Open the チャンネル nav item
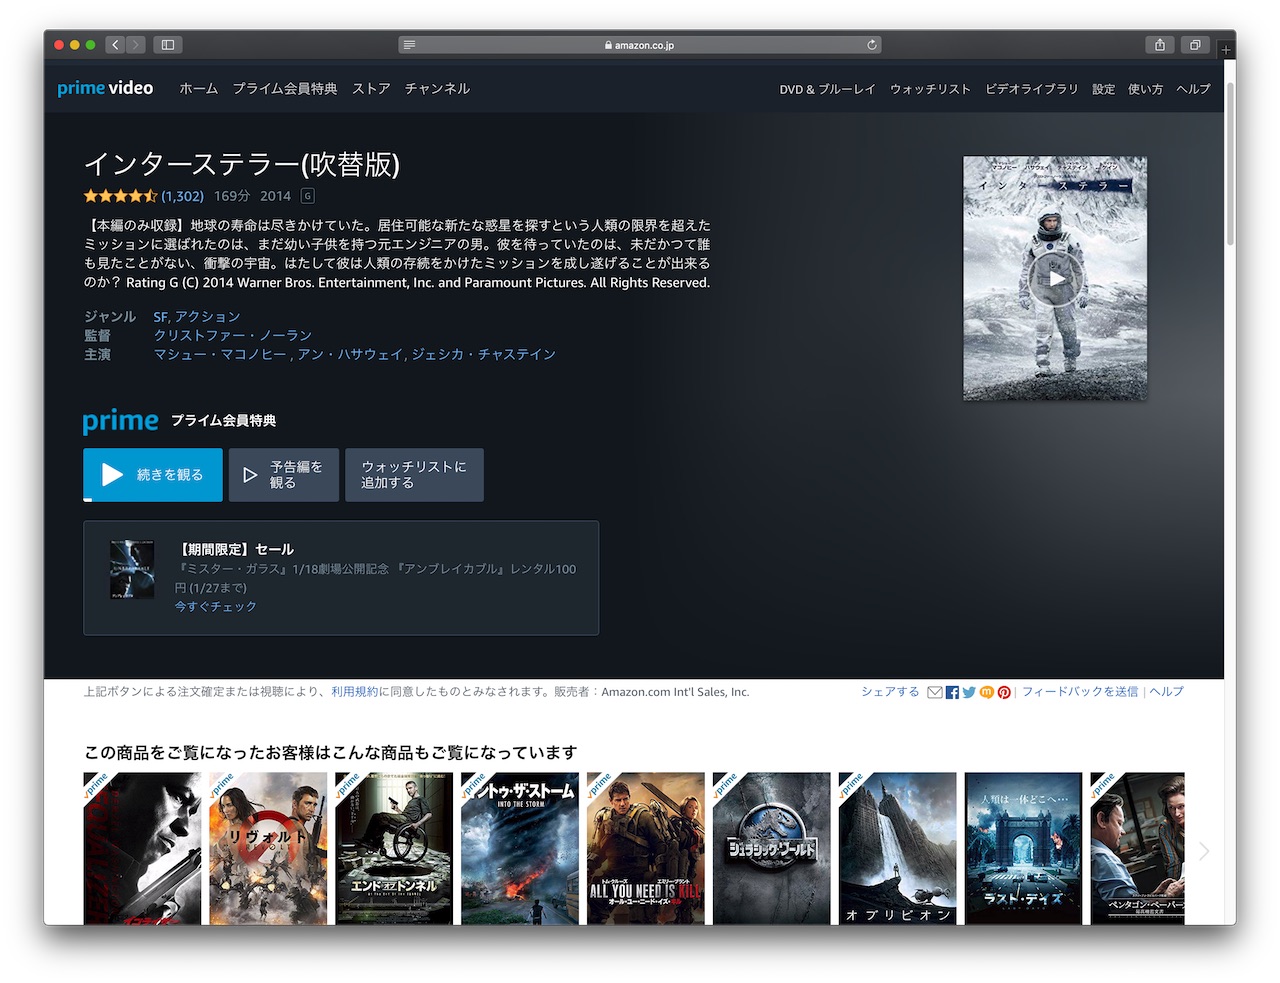This screenshot has width=1280, height=983. pyautogui.click(x=437, y=89)
